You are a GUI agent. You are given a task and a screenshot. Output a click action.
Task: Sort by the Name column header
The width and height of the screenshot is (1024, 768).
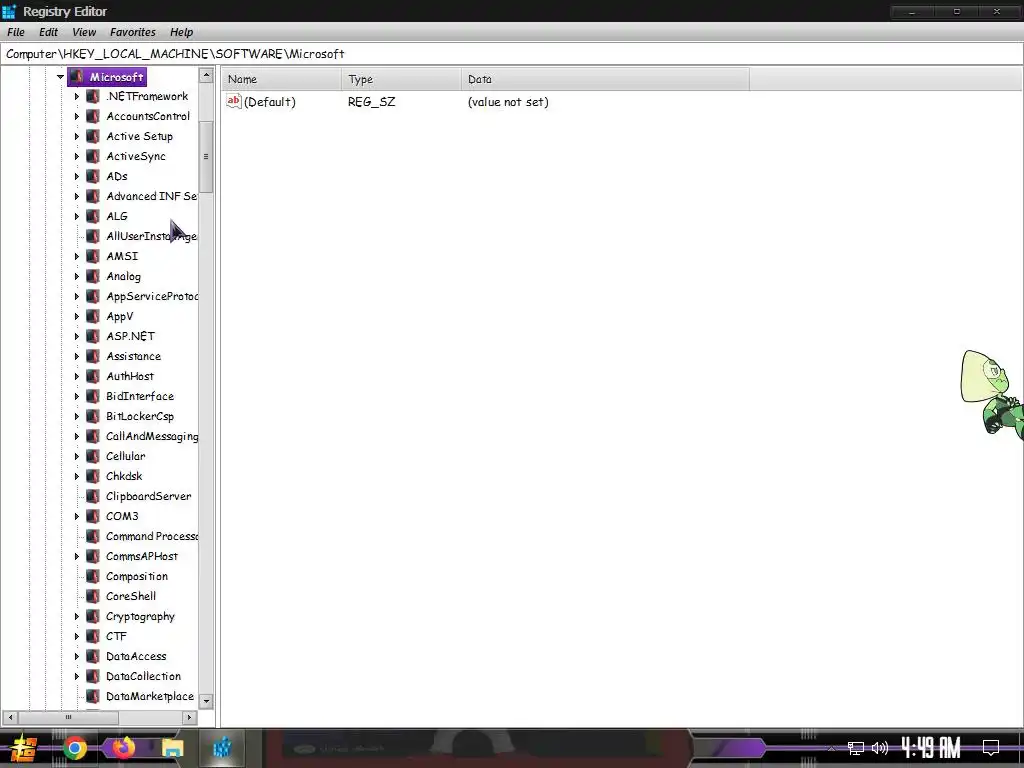pos(281,79)
